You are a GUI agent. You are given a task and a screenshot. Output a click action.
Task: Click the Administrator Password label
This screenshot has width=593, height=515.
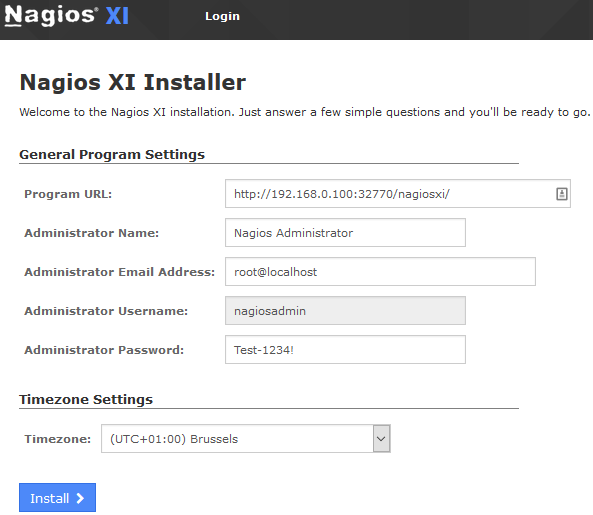[x=104, y=350]
